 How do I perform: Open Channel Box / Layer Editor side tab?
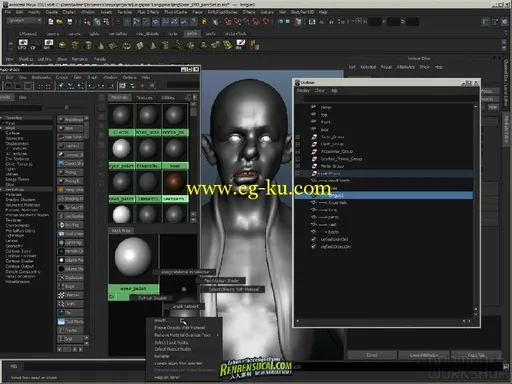[x=505, y=84]
